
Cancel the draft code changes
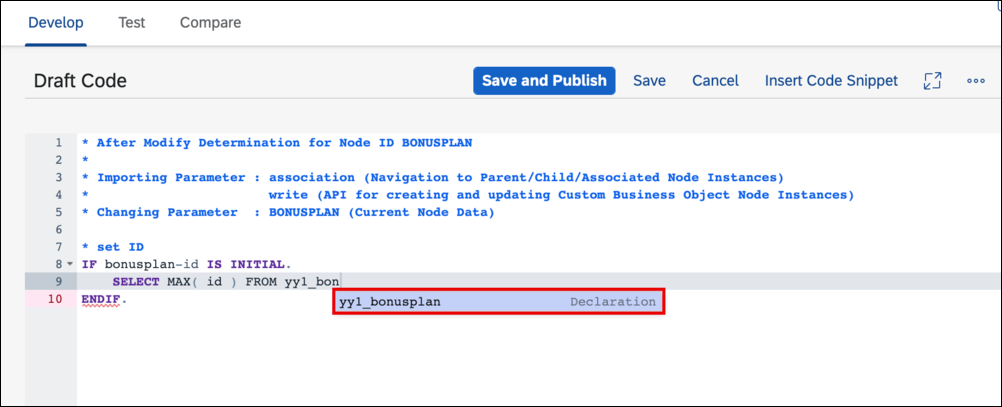coord(715,81)
